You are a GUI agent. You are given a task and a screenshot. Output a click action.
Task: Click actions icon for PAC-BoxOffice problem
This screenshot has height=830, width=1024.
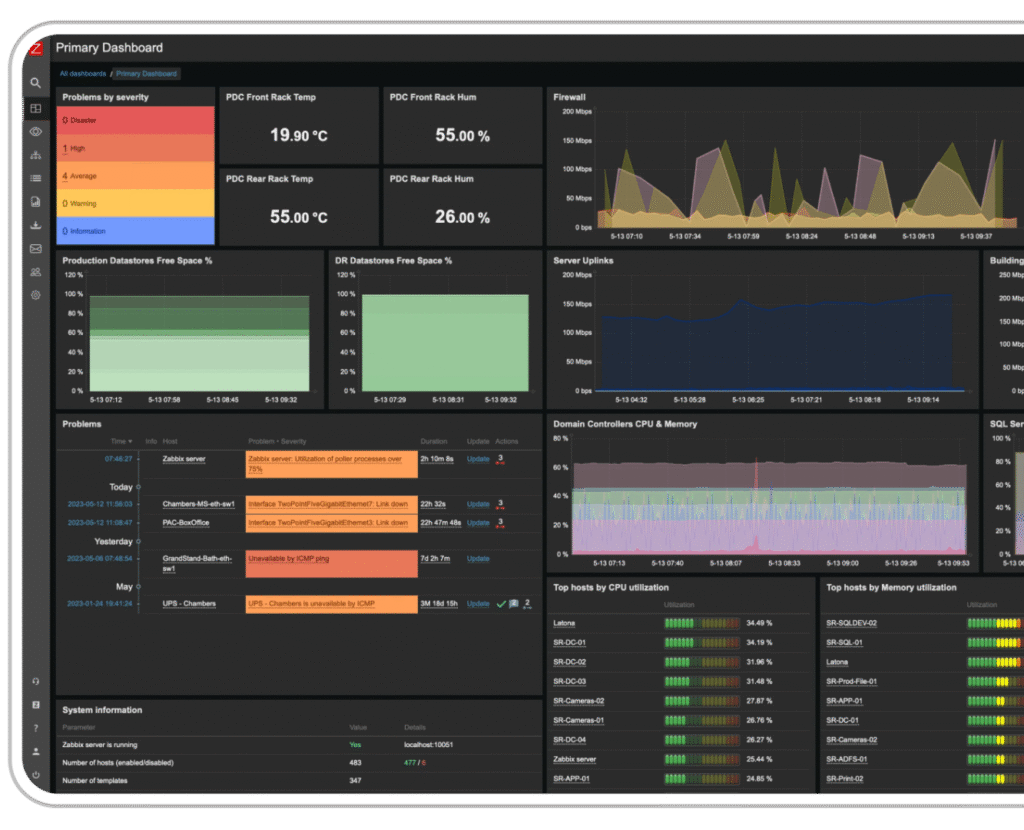click(500, 523)
